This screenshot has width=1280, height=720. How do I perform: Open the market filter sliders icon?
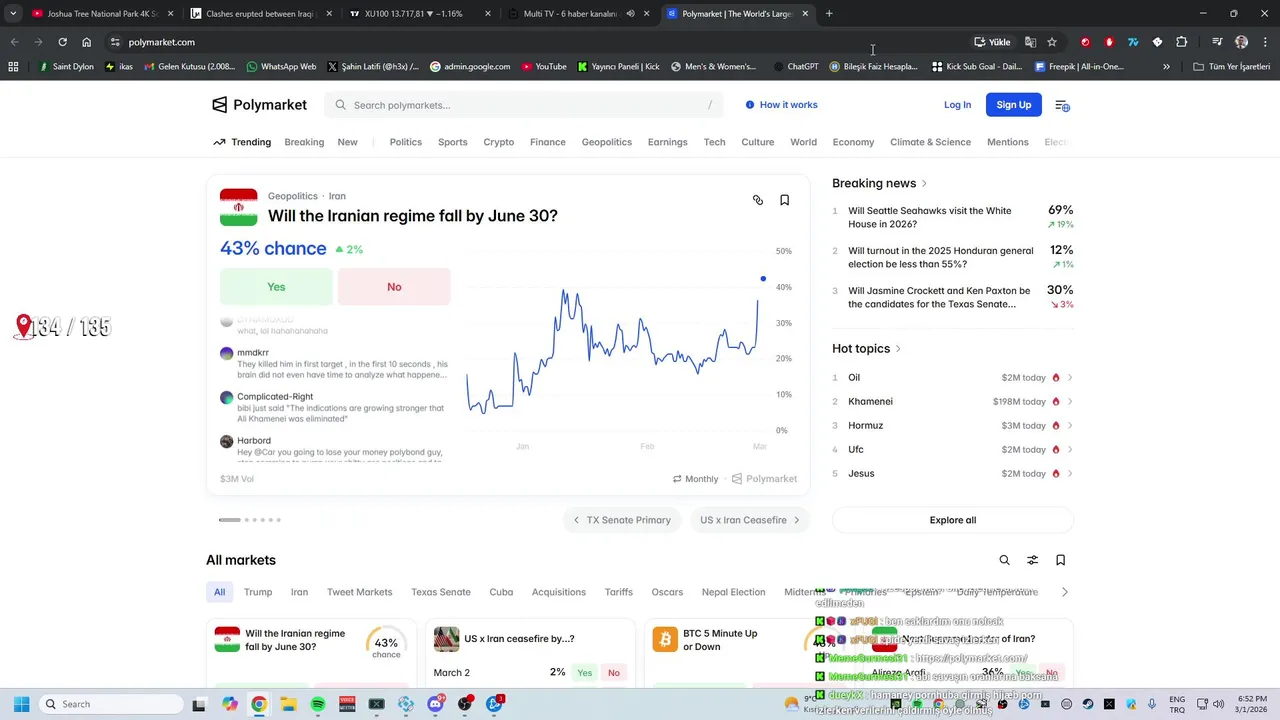tap(1032, 560)
